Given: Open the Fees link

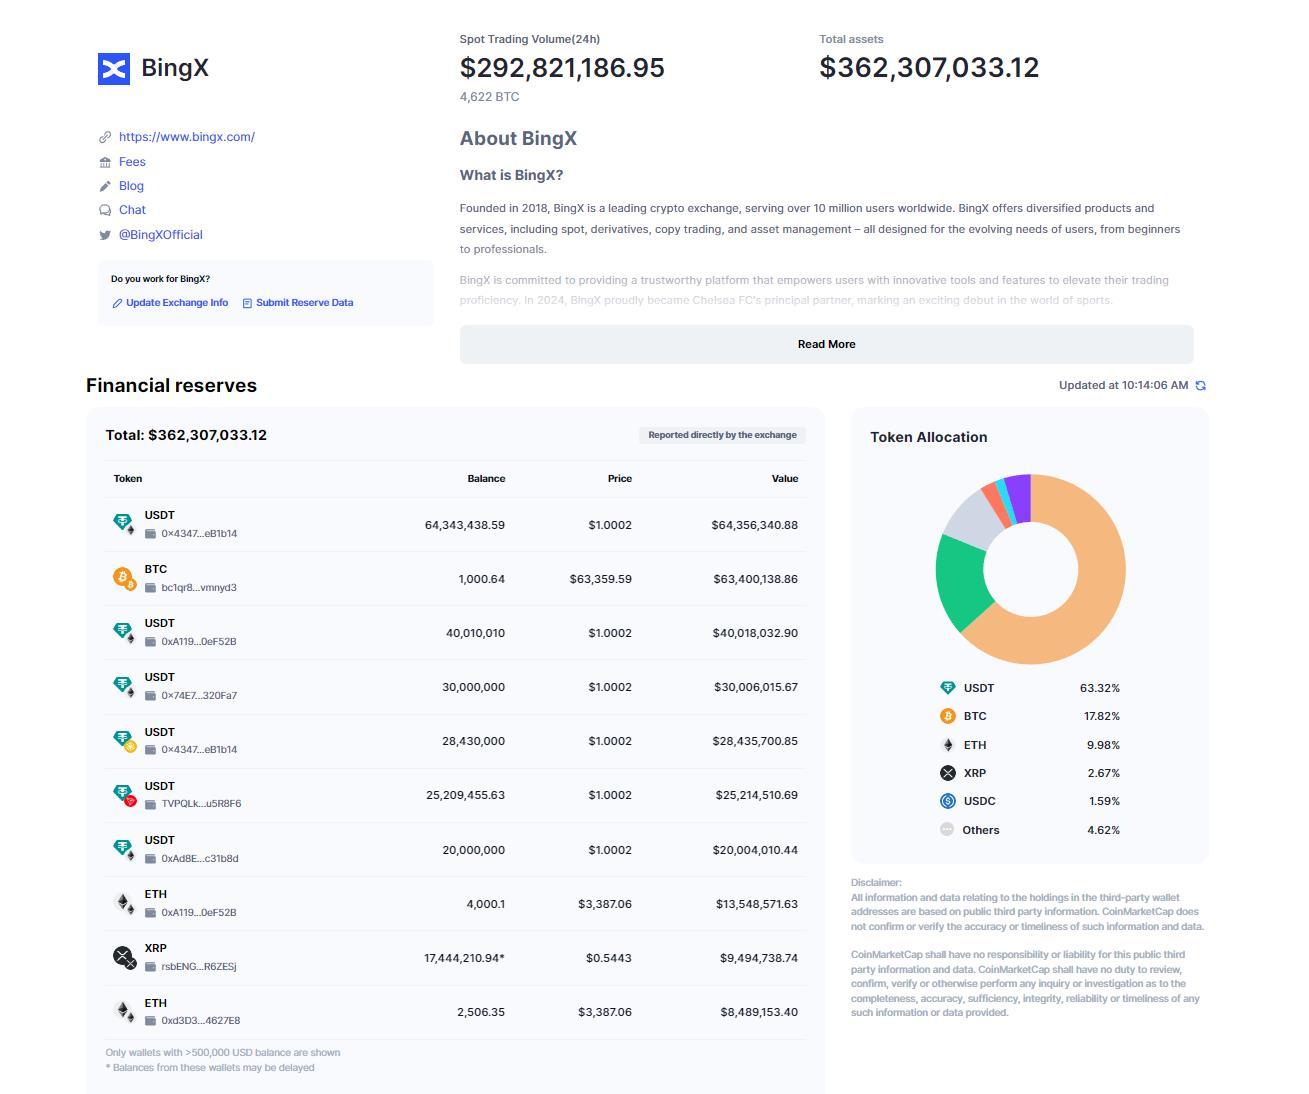Looking at the screenshot, I should pos(132,162).
